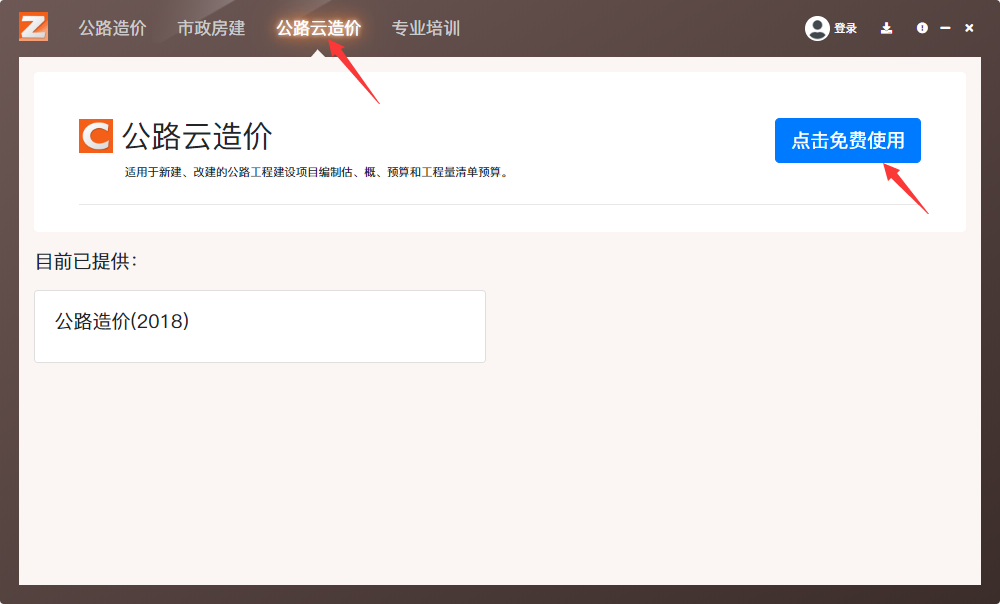This screenshot has width=1000, height=604.
Task: Close the application window
Action: click(969, 28)
